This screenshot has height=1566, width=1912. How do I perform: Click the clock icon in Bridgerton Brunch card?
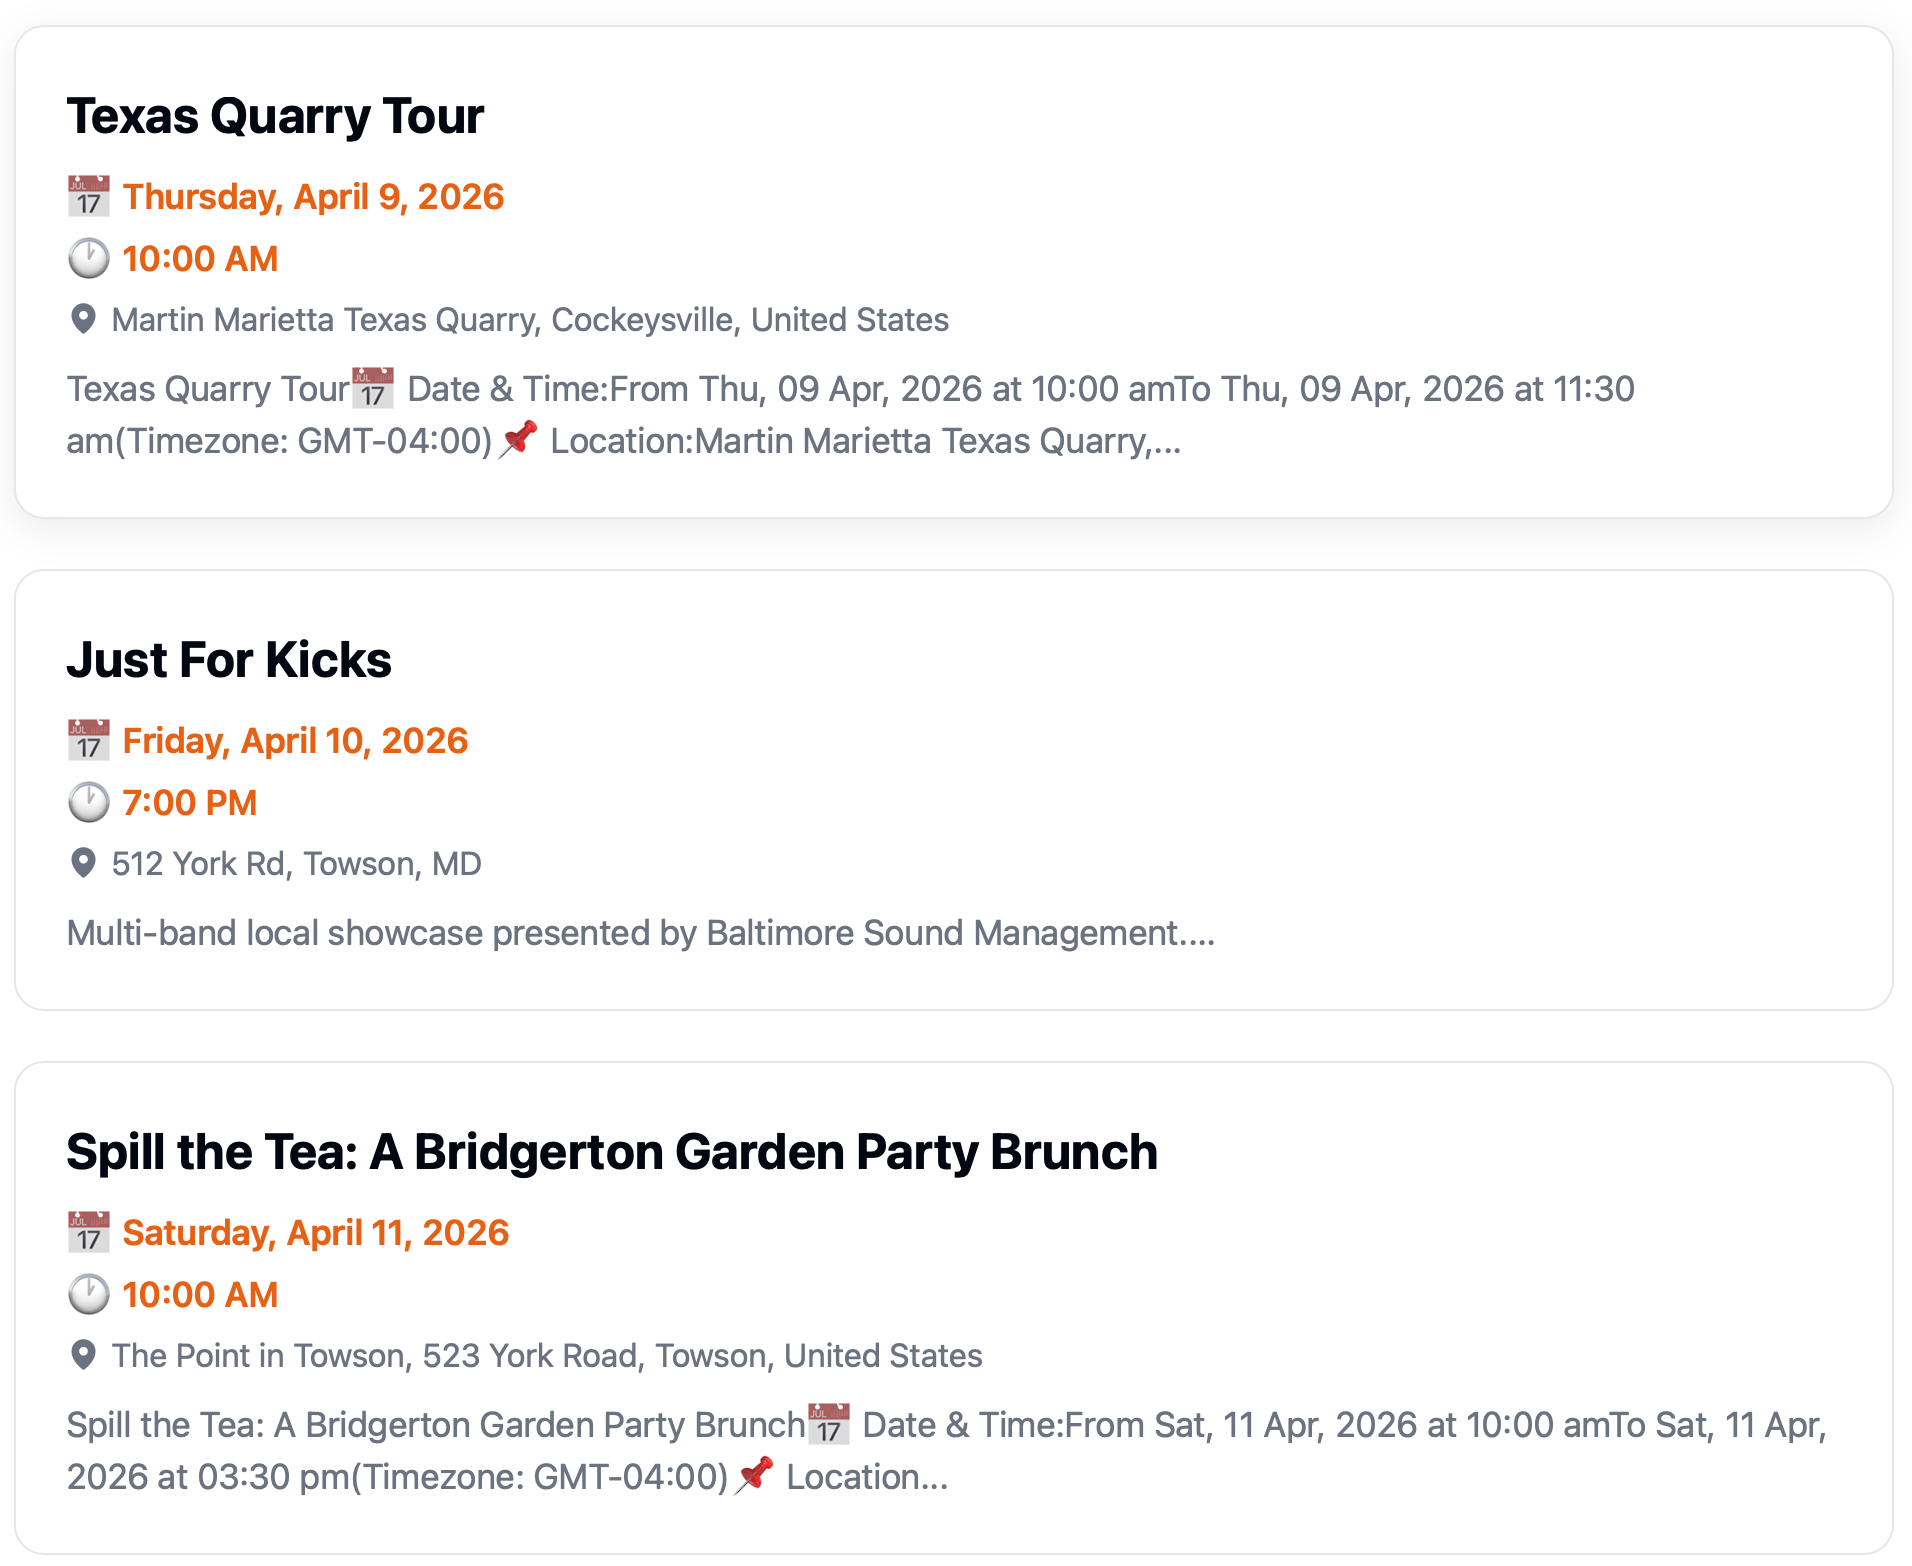tap(88, 1295)
